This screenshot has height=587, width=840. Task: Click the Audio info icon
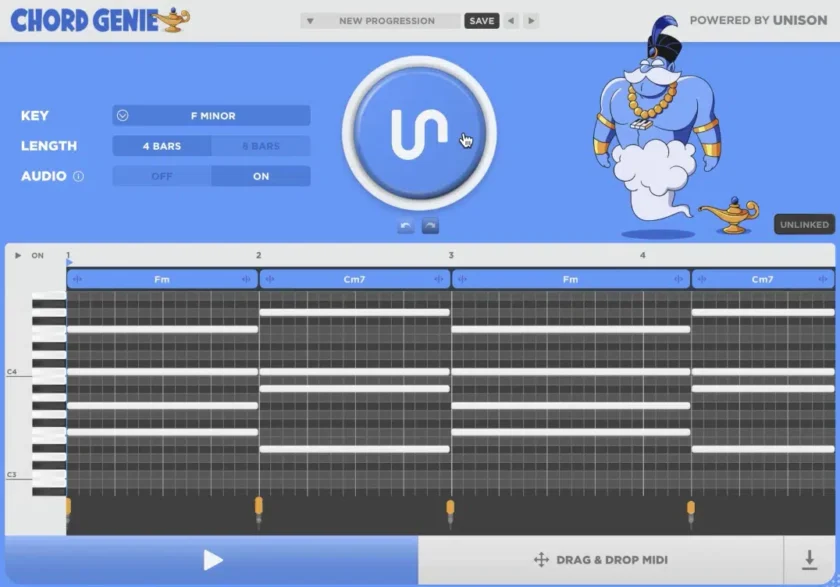(78, 176)
